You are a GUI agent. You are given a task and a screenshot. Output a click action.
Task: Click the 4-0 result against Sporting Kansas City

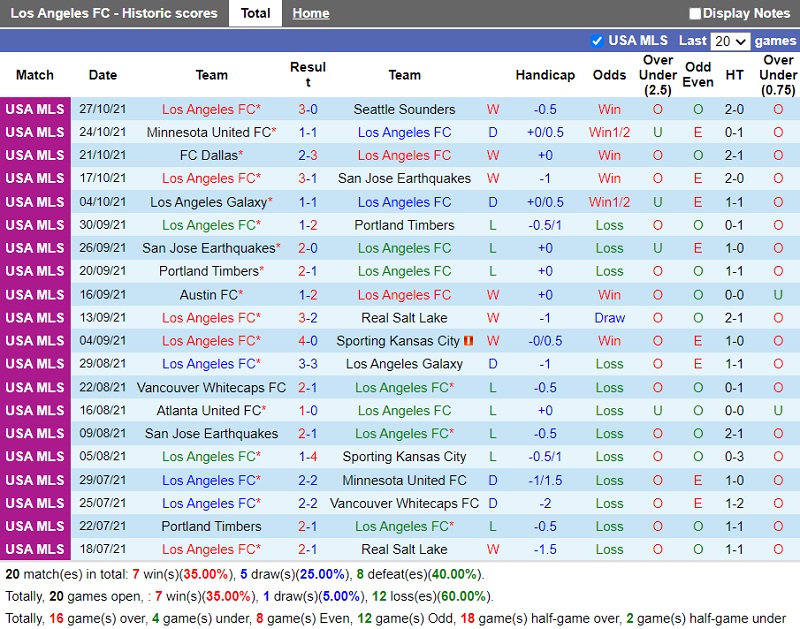[308, 341]
